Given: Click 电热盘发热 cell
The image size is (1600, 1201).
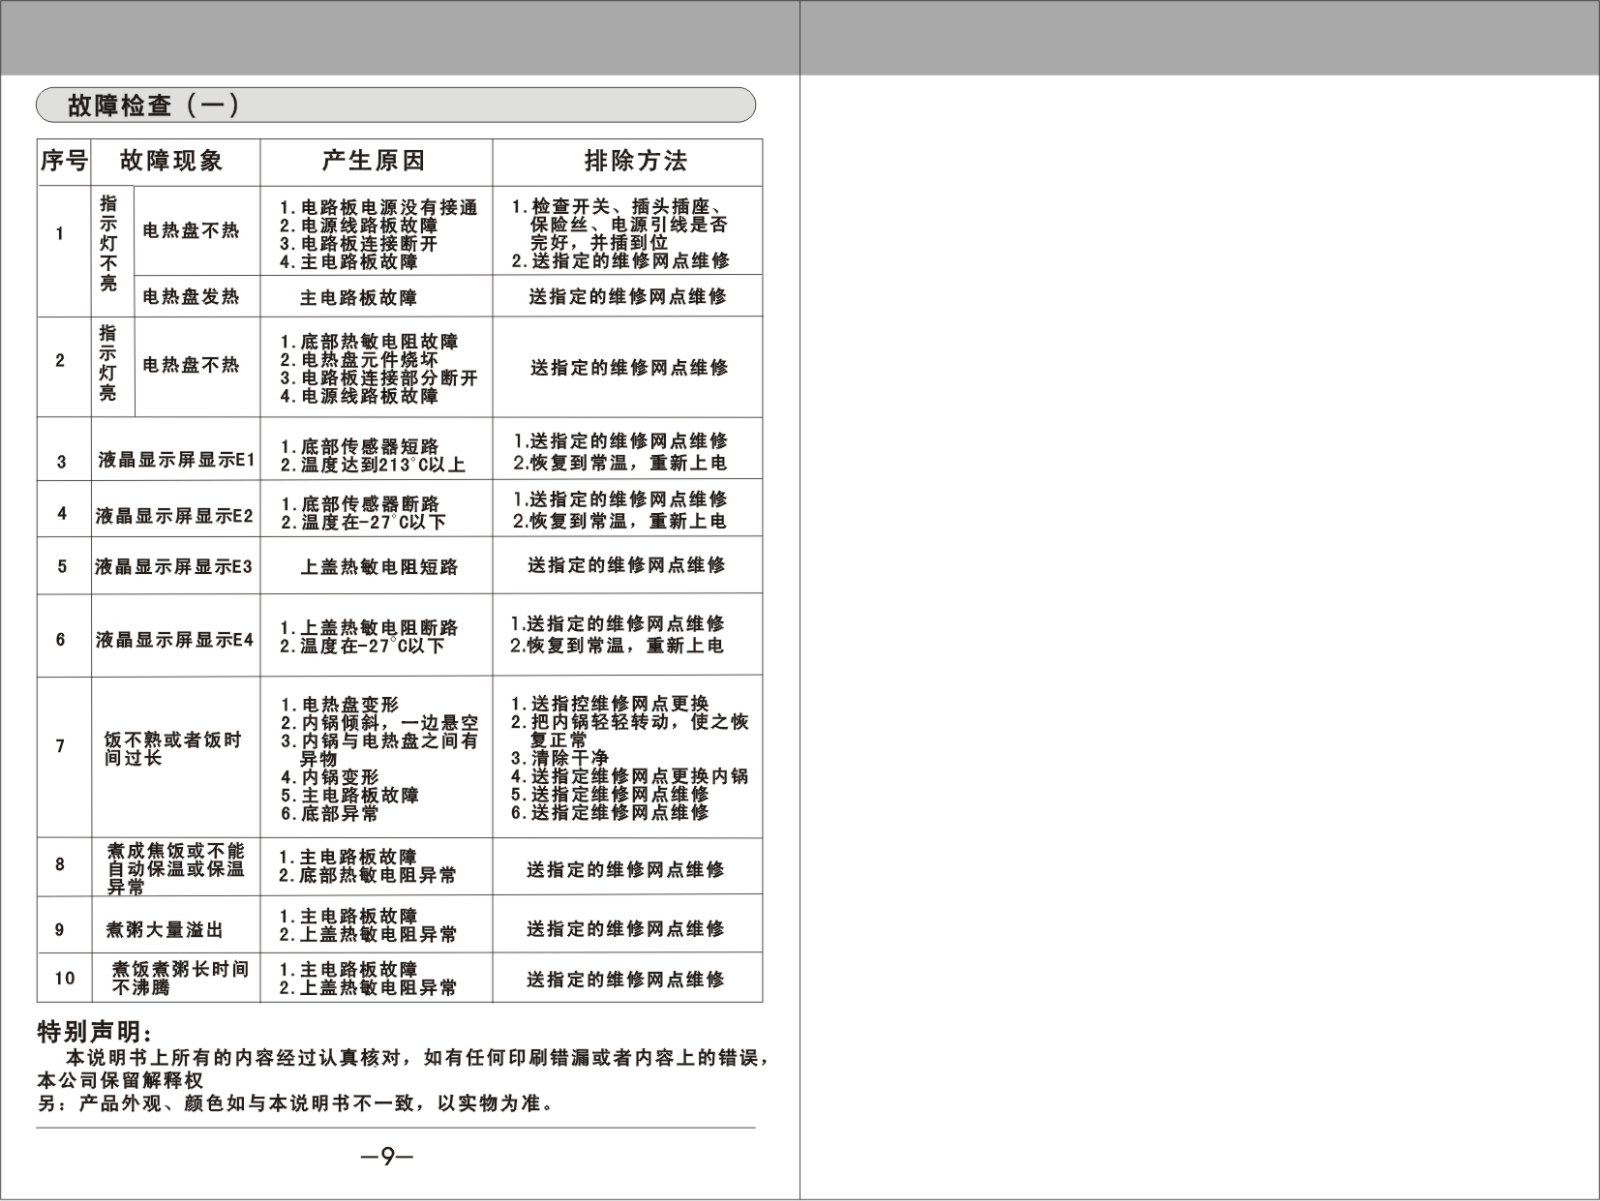Looking at the screenshot, I should (191, 296).
